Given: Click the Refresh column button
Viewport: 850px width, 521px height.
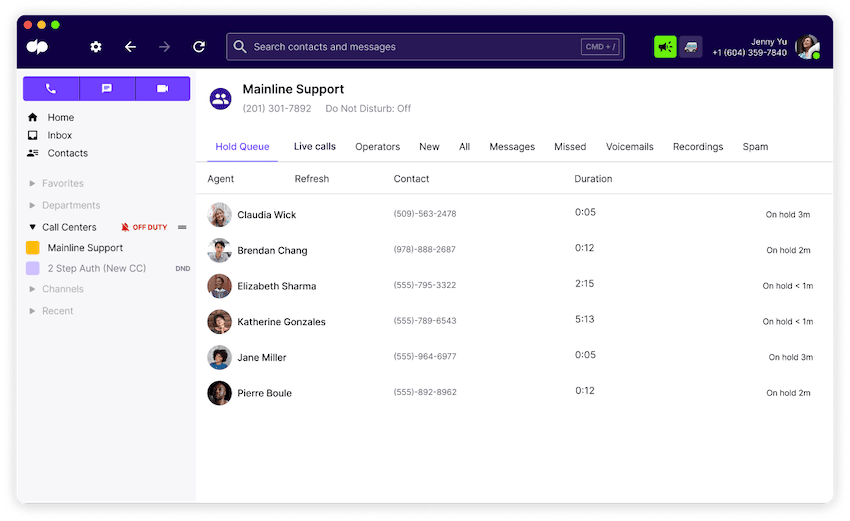Looking at the screenshot, I should (x=312, y=178).
